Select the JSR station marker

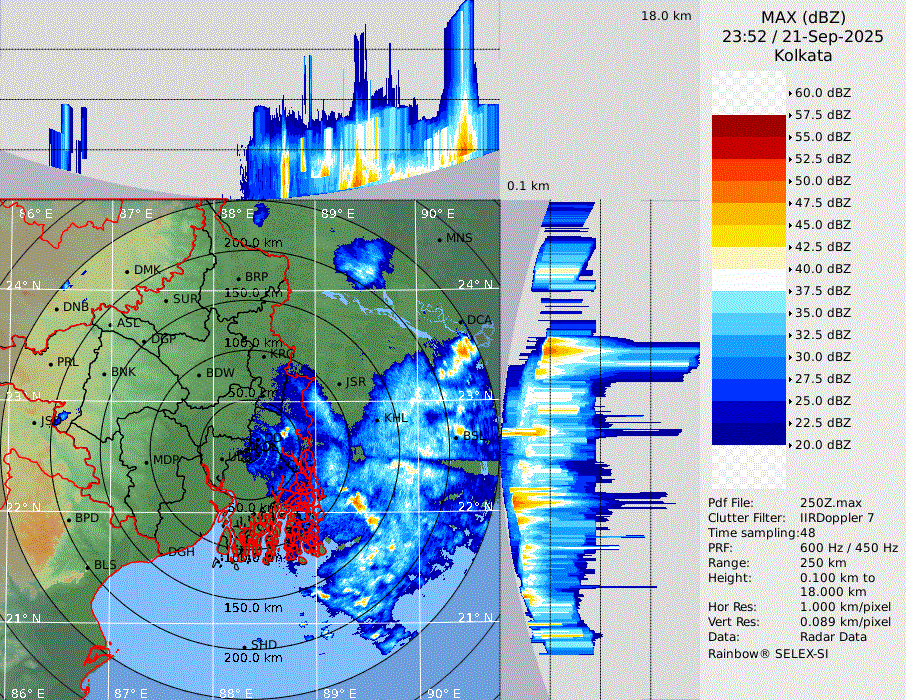point(339,383)
